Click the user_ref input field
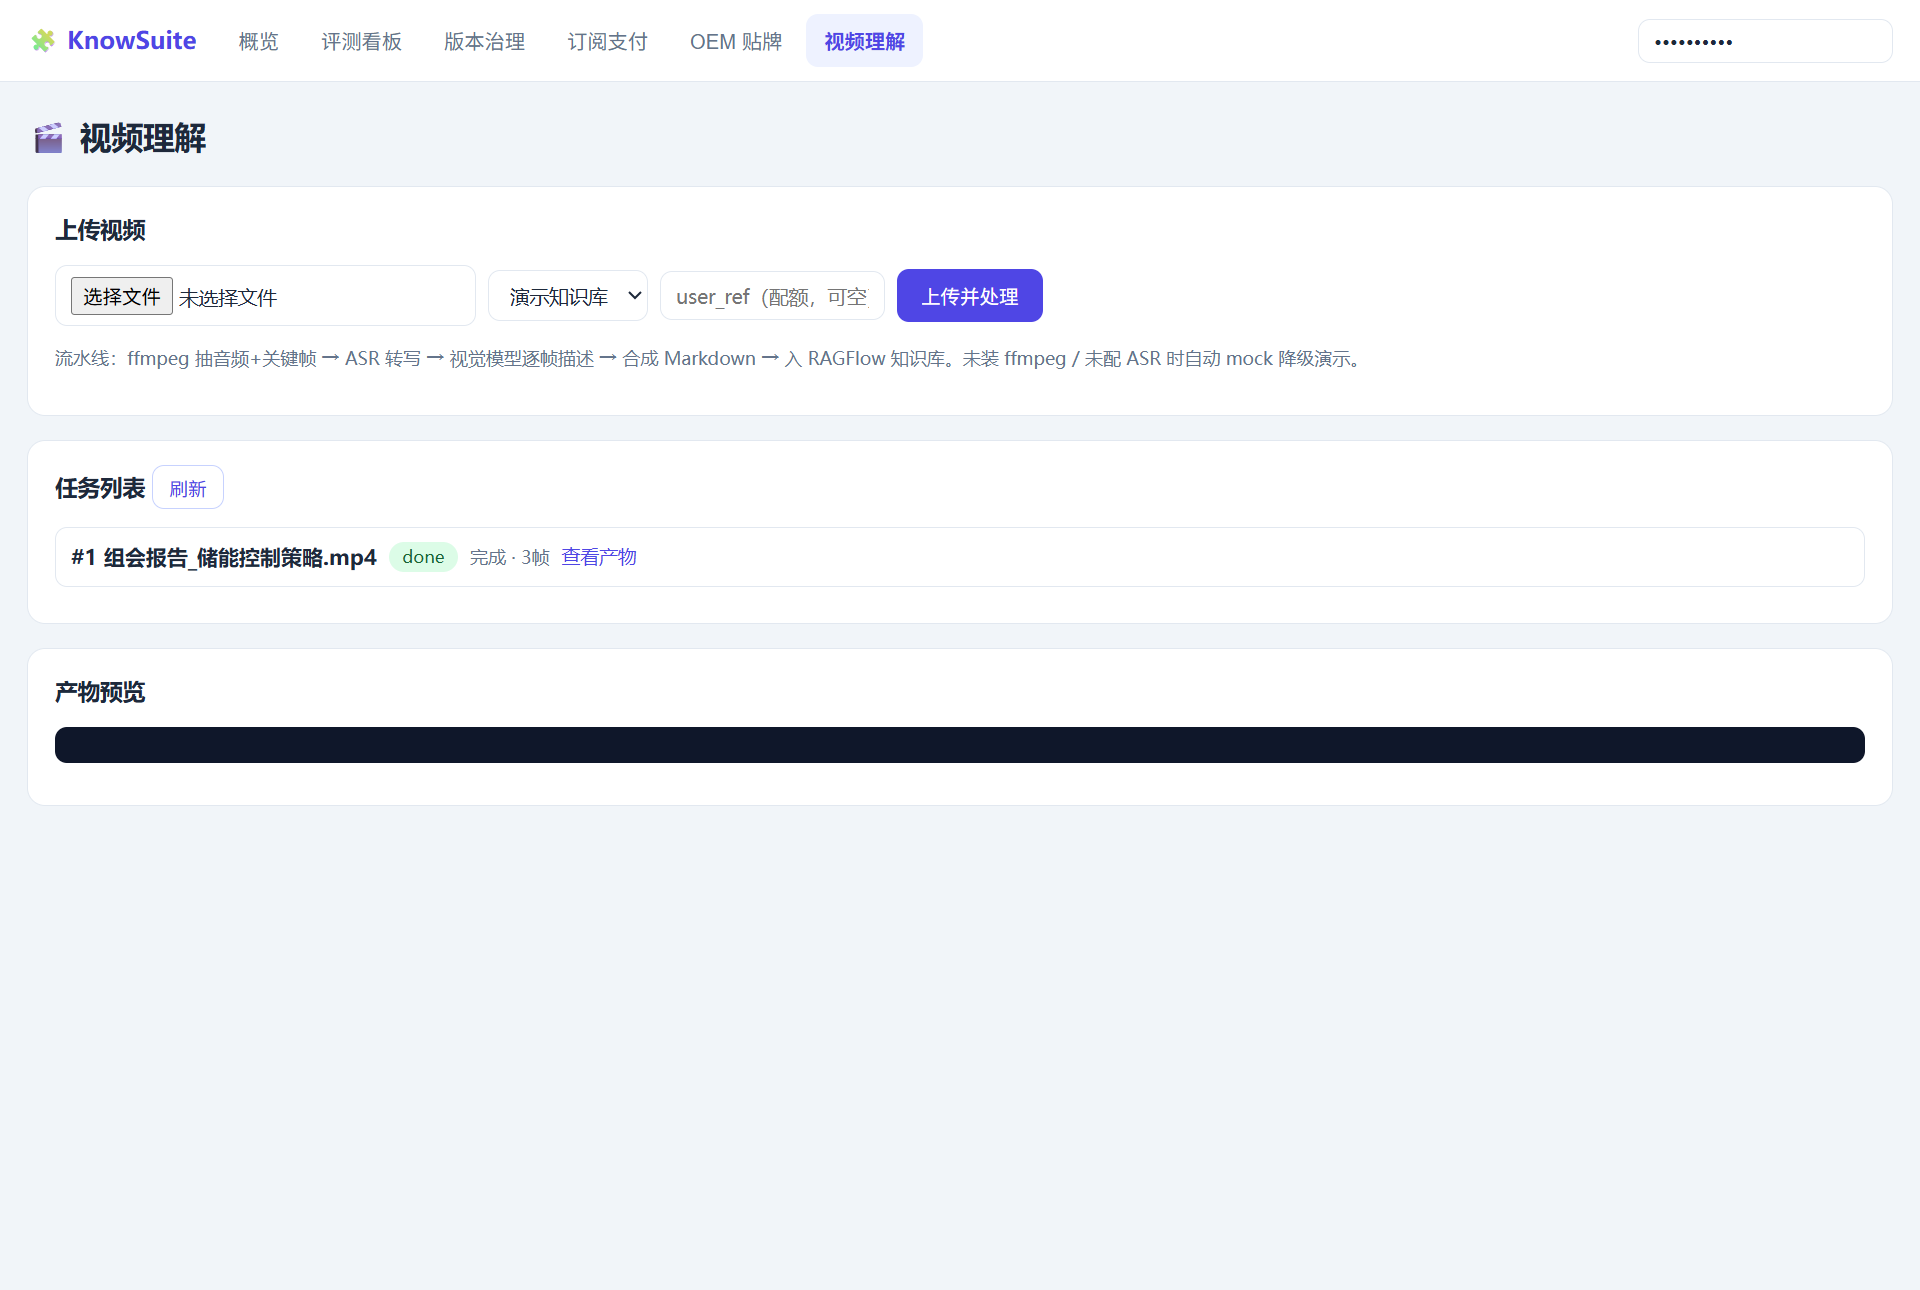 point(771,296)
